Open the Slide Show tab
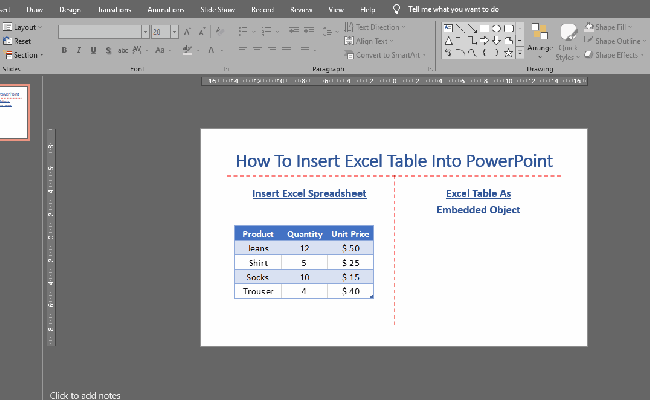The height and width of the screenshot is (400, 650). coord(218,9)
